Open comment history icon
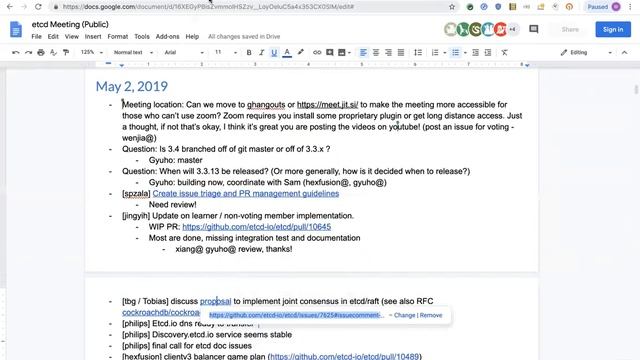The height and width of the screenshot is (360, 640). [533, 29]
